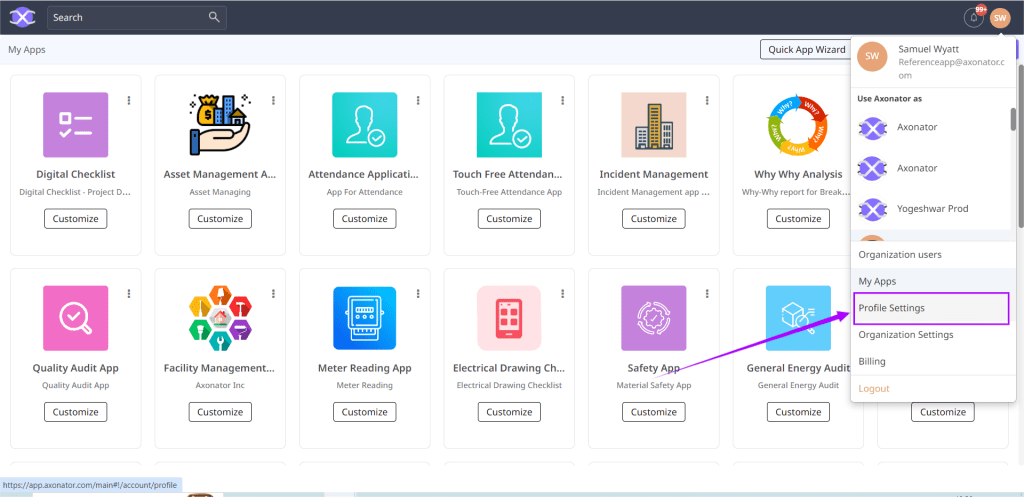Open the Meter Reading App icon
1024x497 pixels.
[x=364, y=318]
